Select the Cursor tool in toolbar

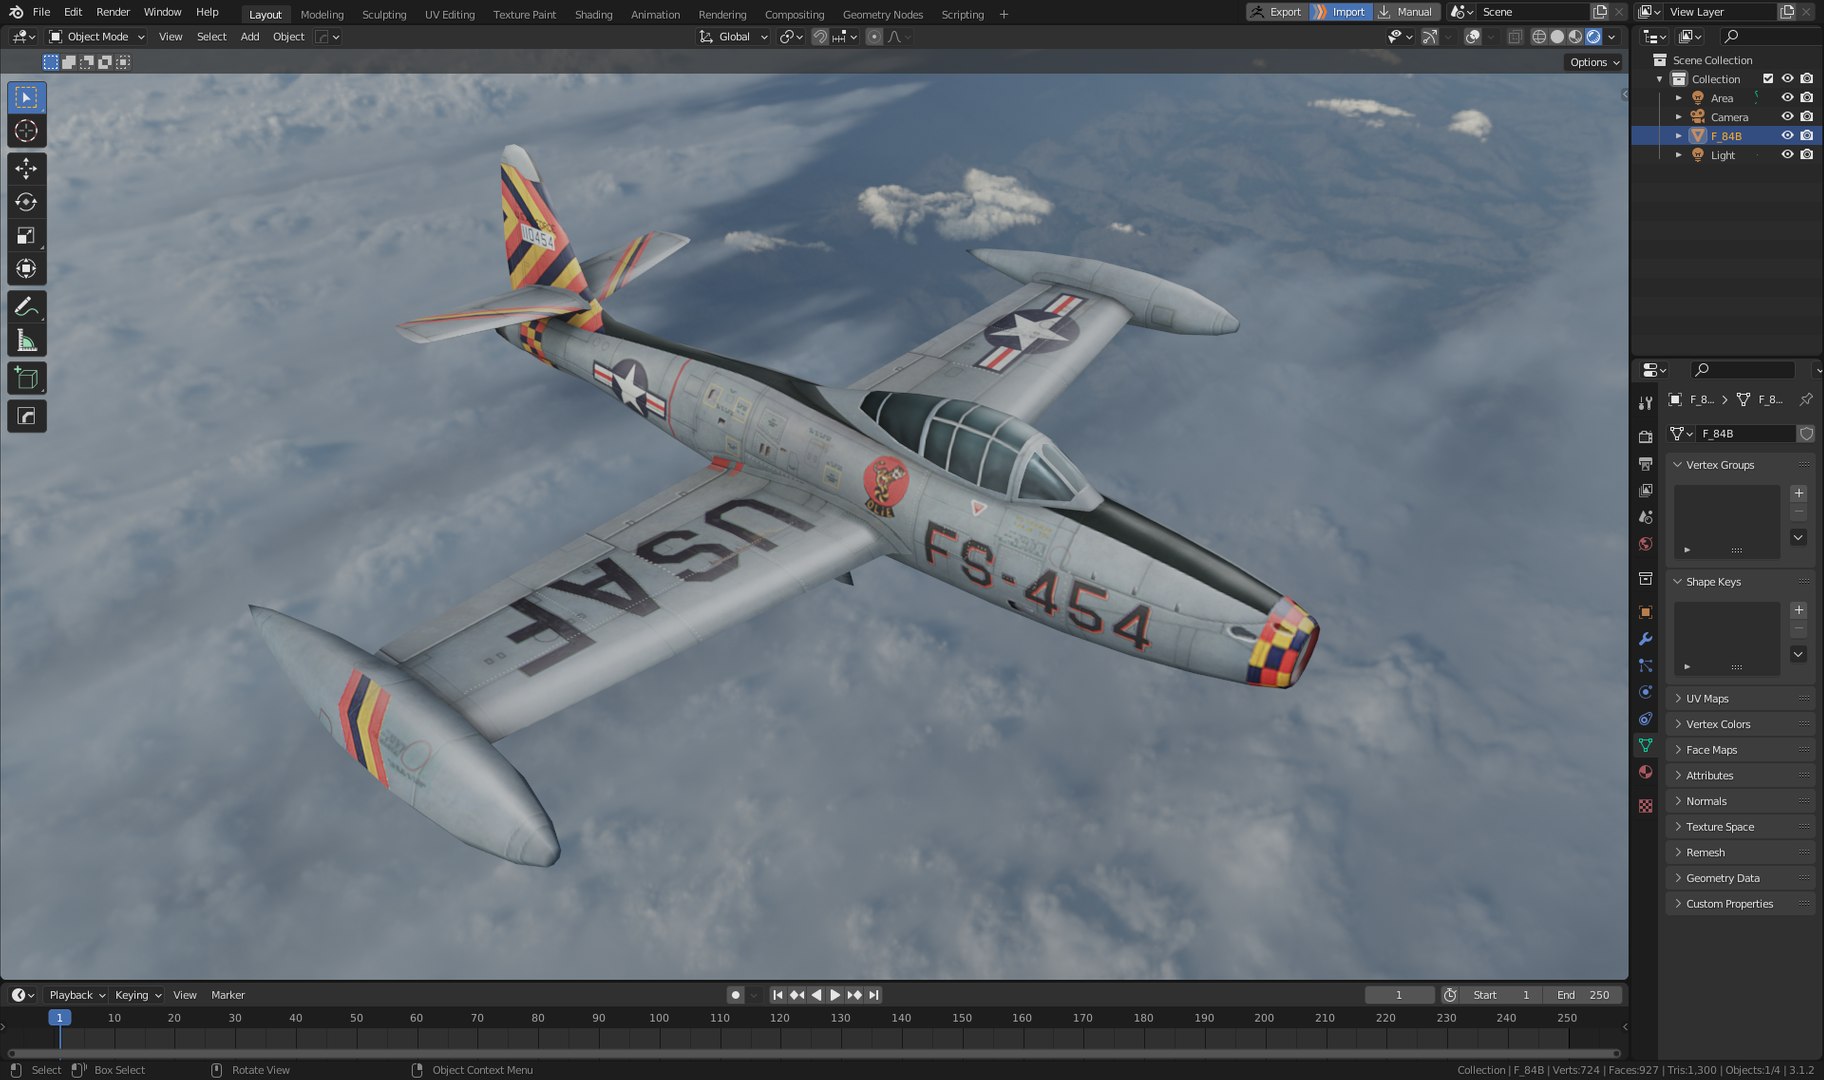coord(26,131)
